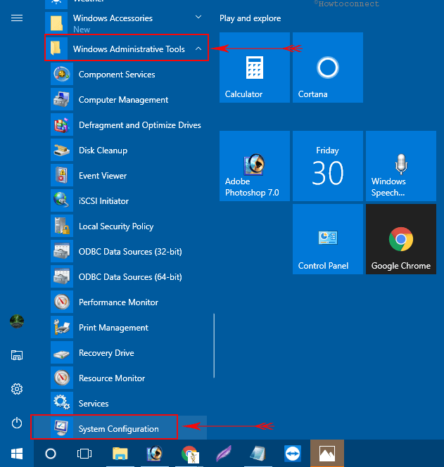Click the Defragment and Optimize Drives label
The image size is (444, 467).
point(140,125)
